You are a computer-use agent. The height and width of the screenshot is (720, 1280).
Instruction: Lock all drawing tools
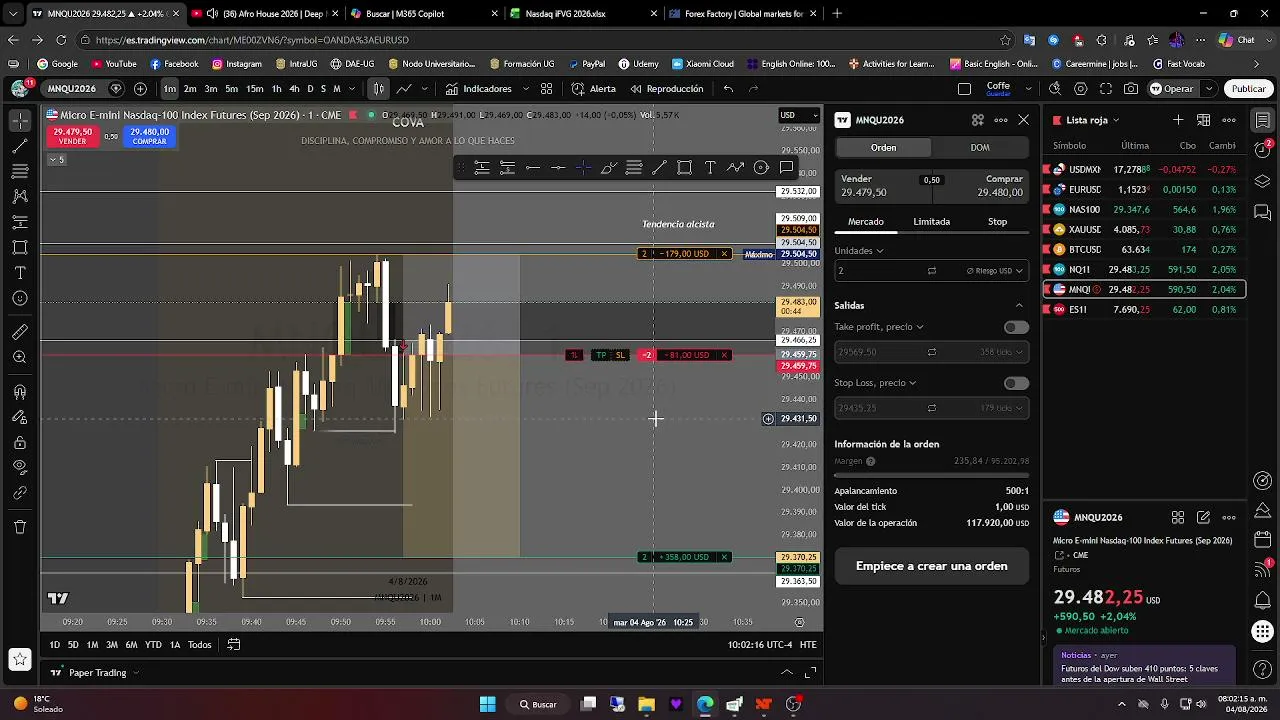point(20,442)
